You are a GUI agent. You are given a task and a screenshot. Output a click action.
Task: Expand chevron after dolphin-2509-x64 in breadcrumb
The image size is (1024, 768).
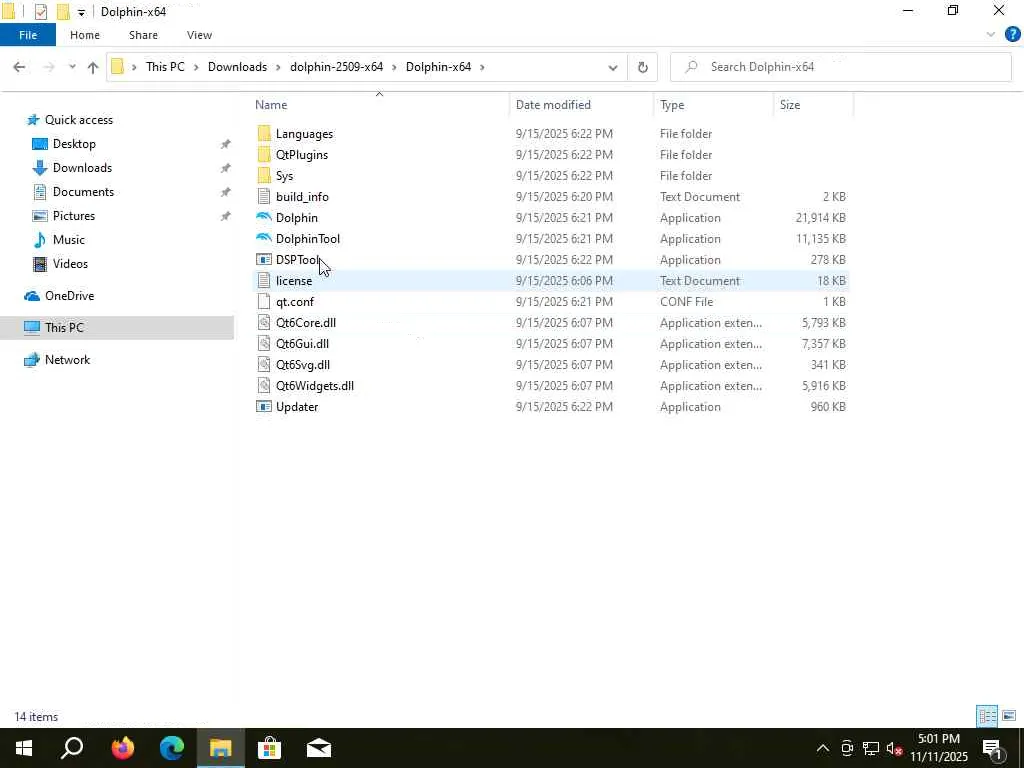[x=394, y=67]
